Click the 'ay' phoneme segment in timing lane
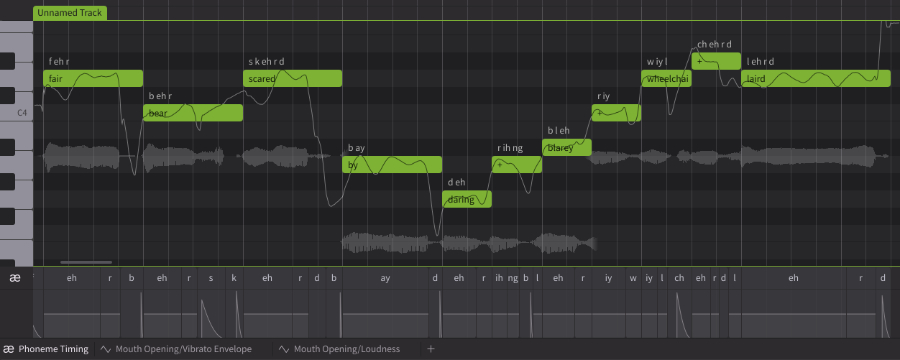Viewport: 900px width, 360px height. 385,278
